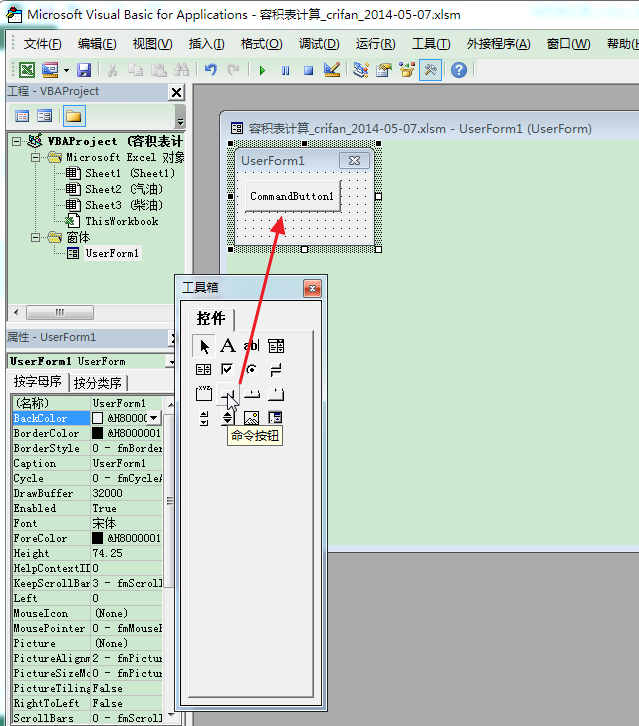
Task: Open project panel toolbar options chevron
Action: (x=180, y=116)
